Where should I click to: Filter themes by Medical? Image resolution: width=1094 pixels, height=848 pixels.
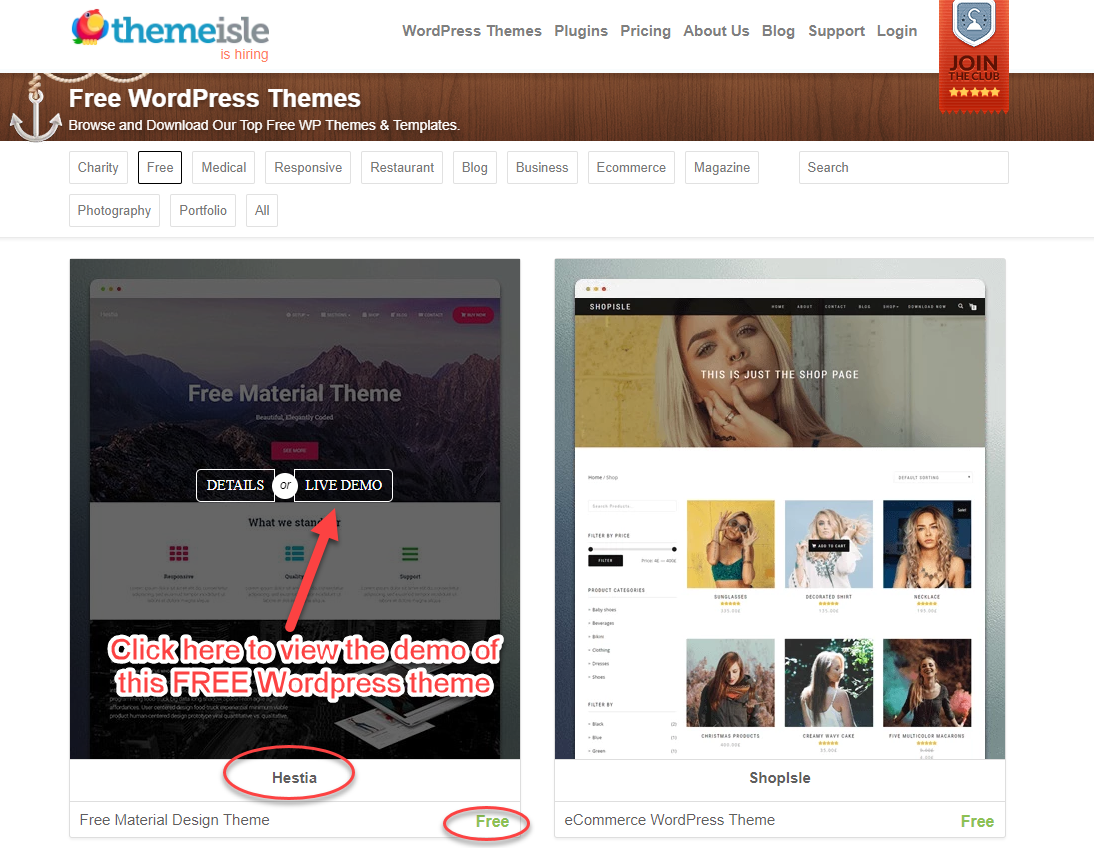(x=223, y=168)
